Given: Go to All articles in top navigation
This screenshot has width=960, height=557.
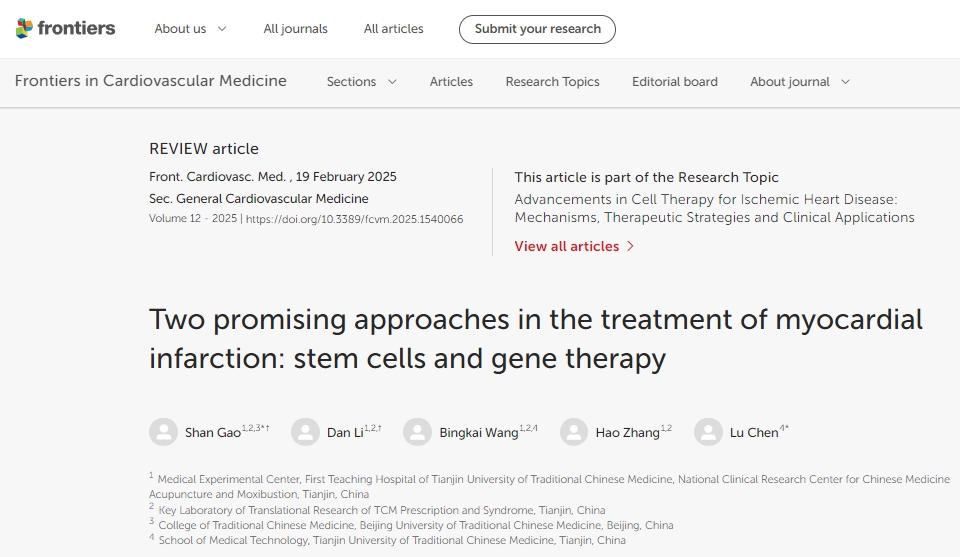Looking at the screenshot, I should coord(393,29).
